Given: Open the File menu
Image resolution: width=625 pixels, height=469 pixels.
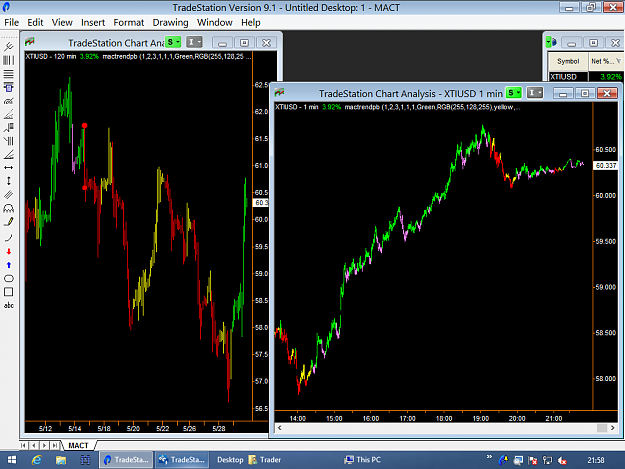Looking at the screenshot, I should 12,22.
